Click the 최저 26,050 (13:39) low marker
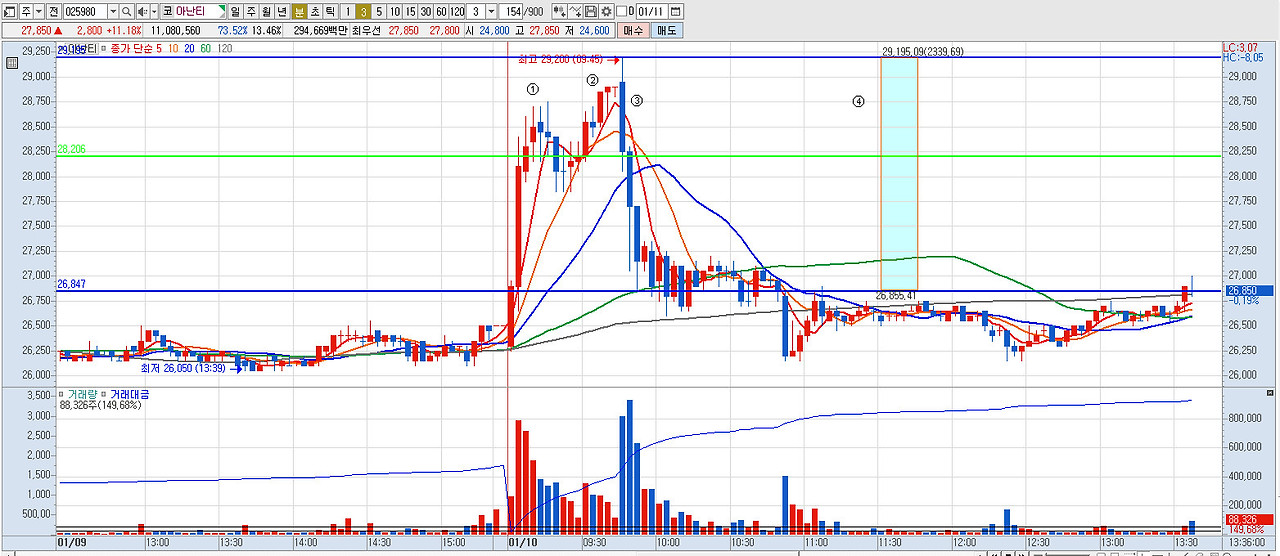 [190, 368]
